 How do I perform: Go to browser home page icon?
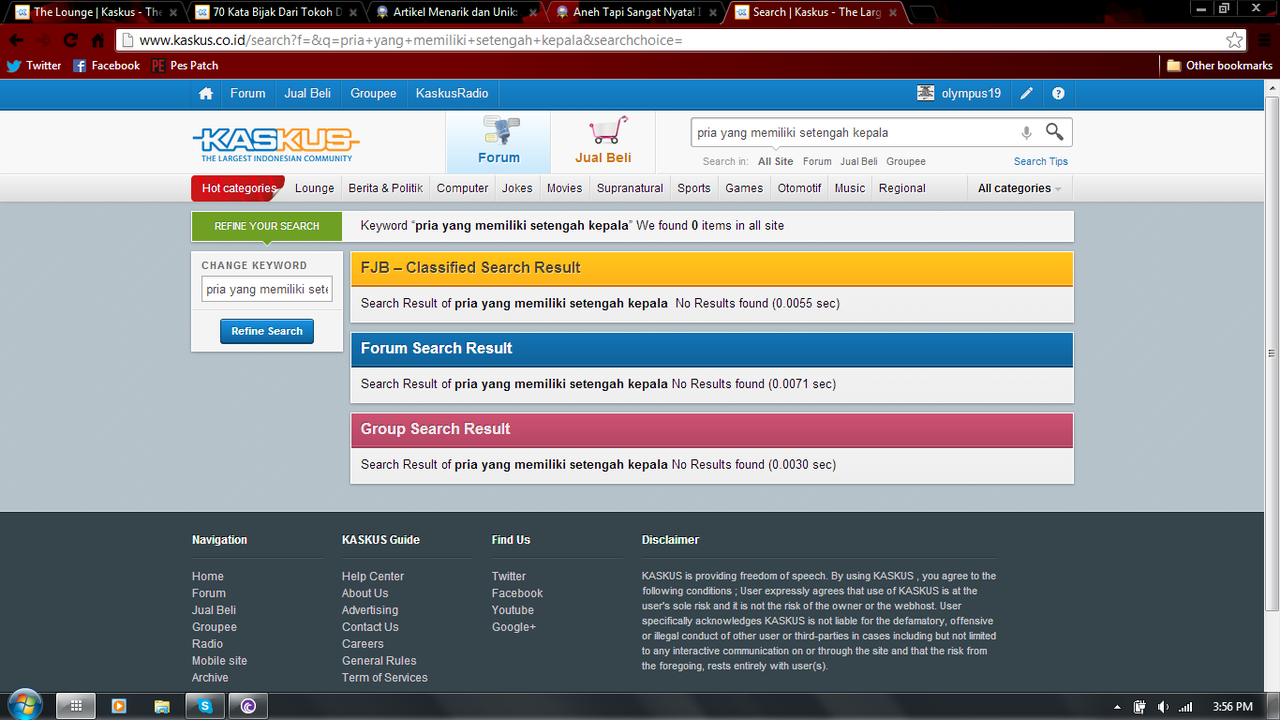(x=98, y=40)
